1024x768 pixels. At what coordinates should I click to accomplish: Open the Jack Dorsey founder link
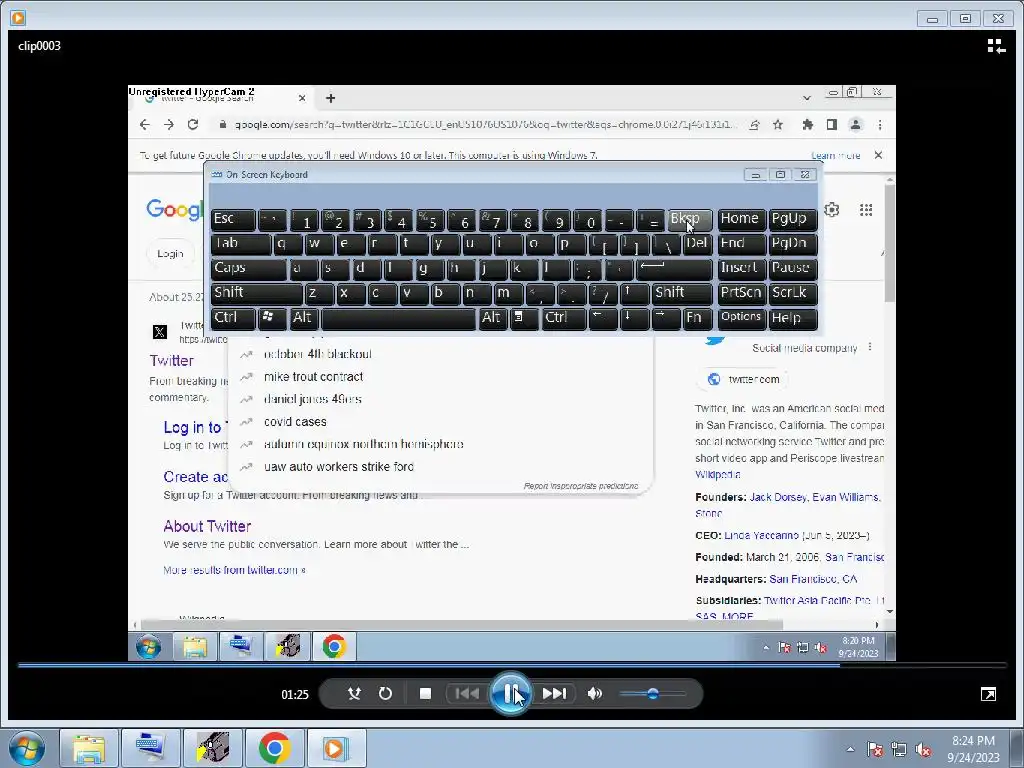click(x=778, y=497)
